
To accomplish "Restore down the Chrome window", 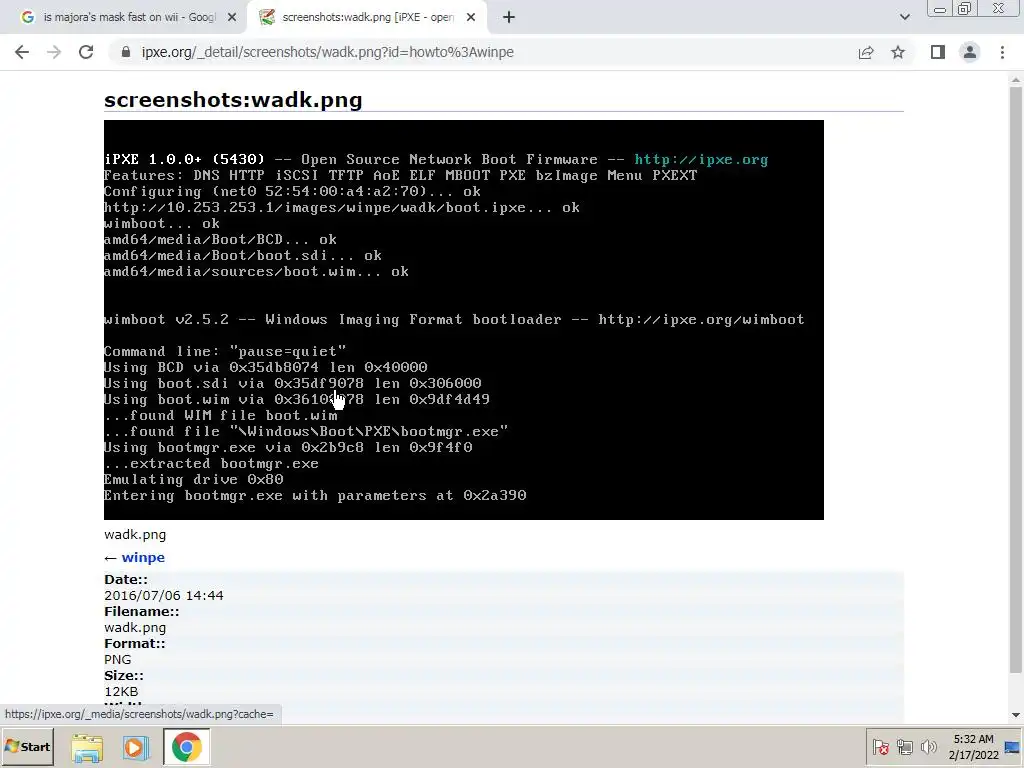I will pyautogui.click(x=965, y=9).
